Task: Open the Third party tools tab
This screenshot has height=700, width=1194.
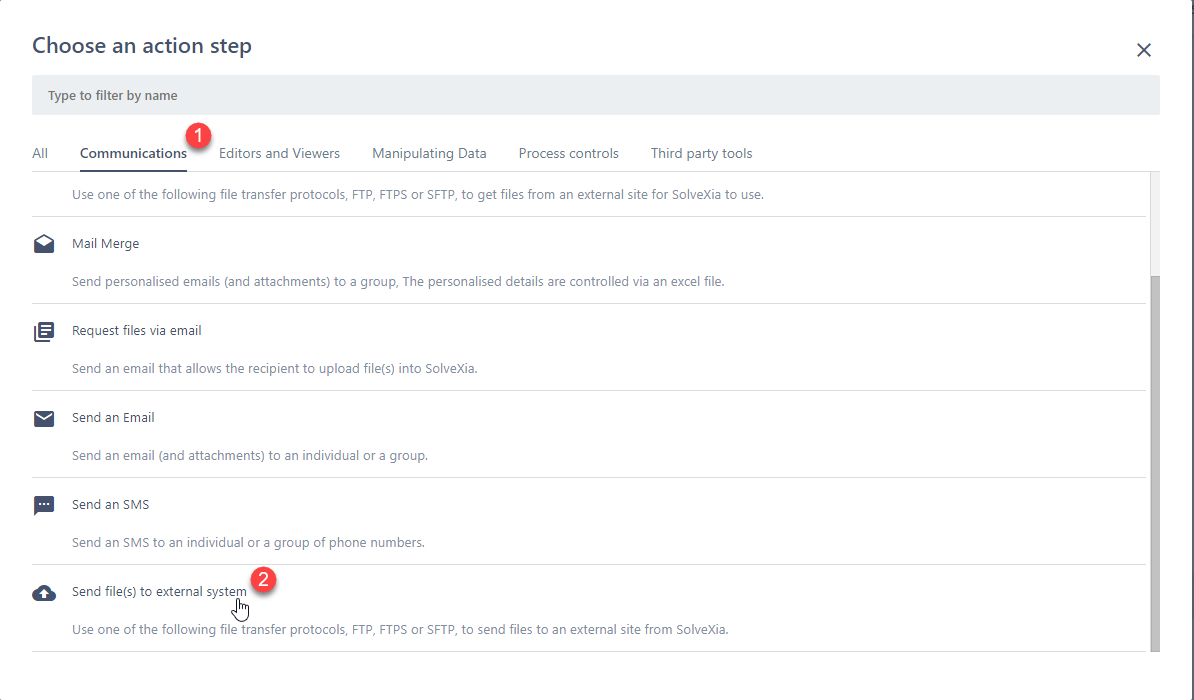Action: (x=701, y=153)
